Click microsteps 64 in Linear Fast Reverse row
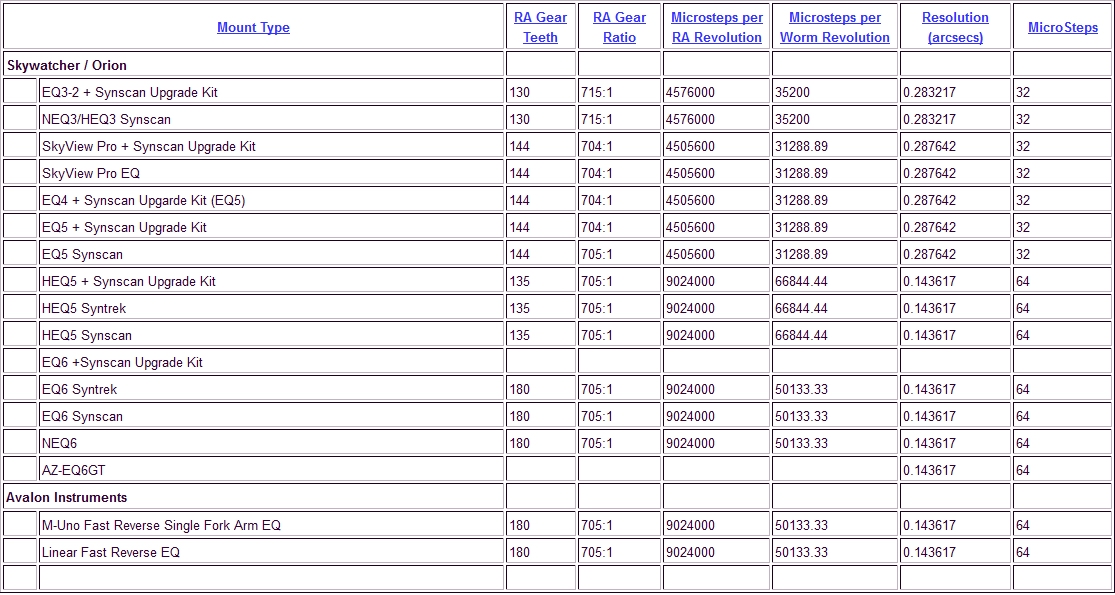The width and height of the screenshot is (1115, 595). (x=1023, y=552)
